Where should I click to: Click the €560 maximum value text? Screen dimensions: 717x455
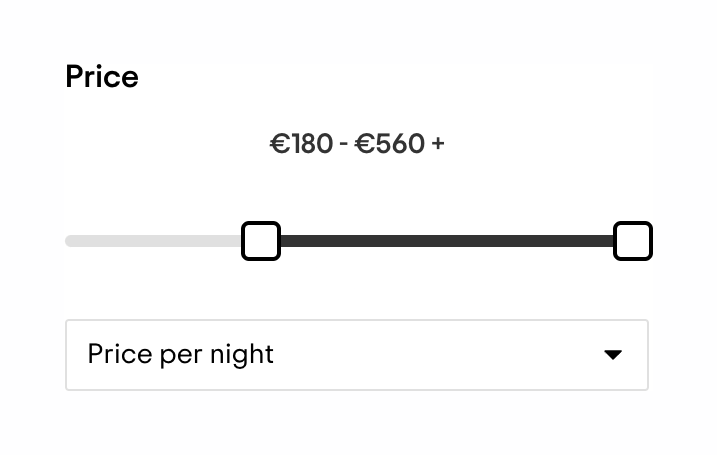[x=390, y=144]
